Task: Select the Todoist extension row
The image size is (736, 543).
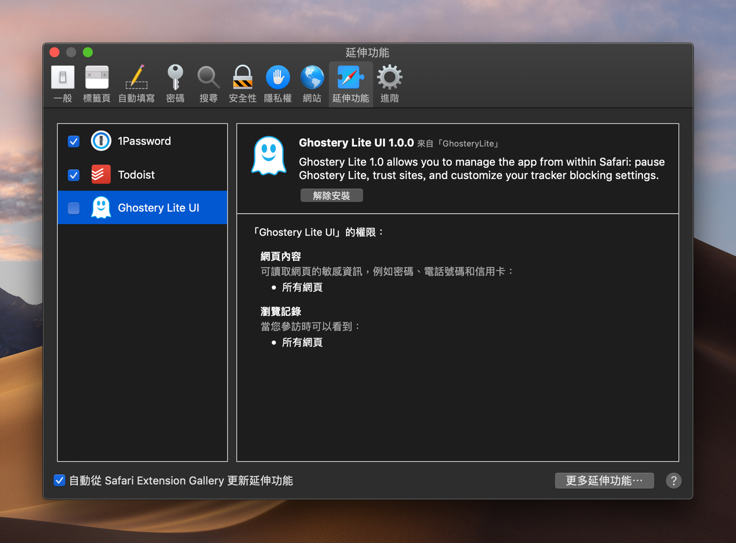Action: click(x=142, y=175)
